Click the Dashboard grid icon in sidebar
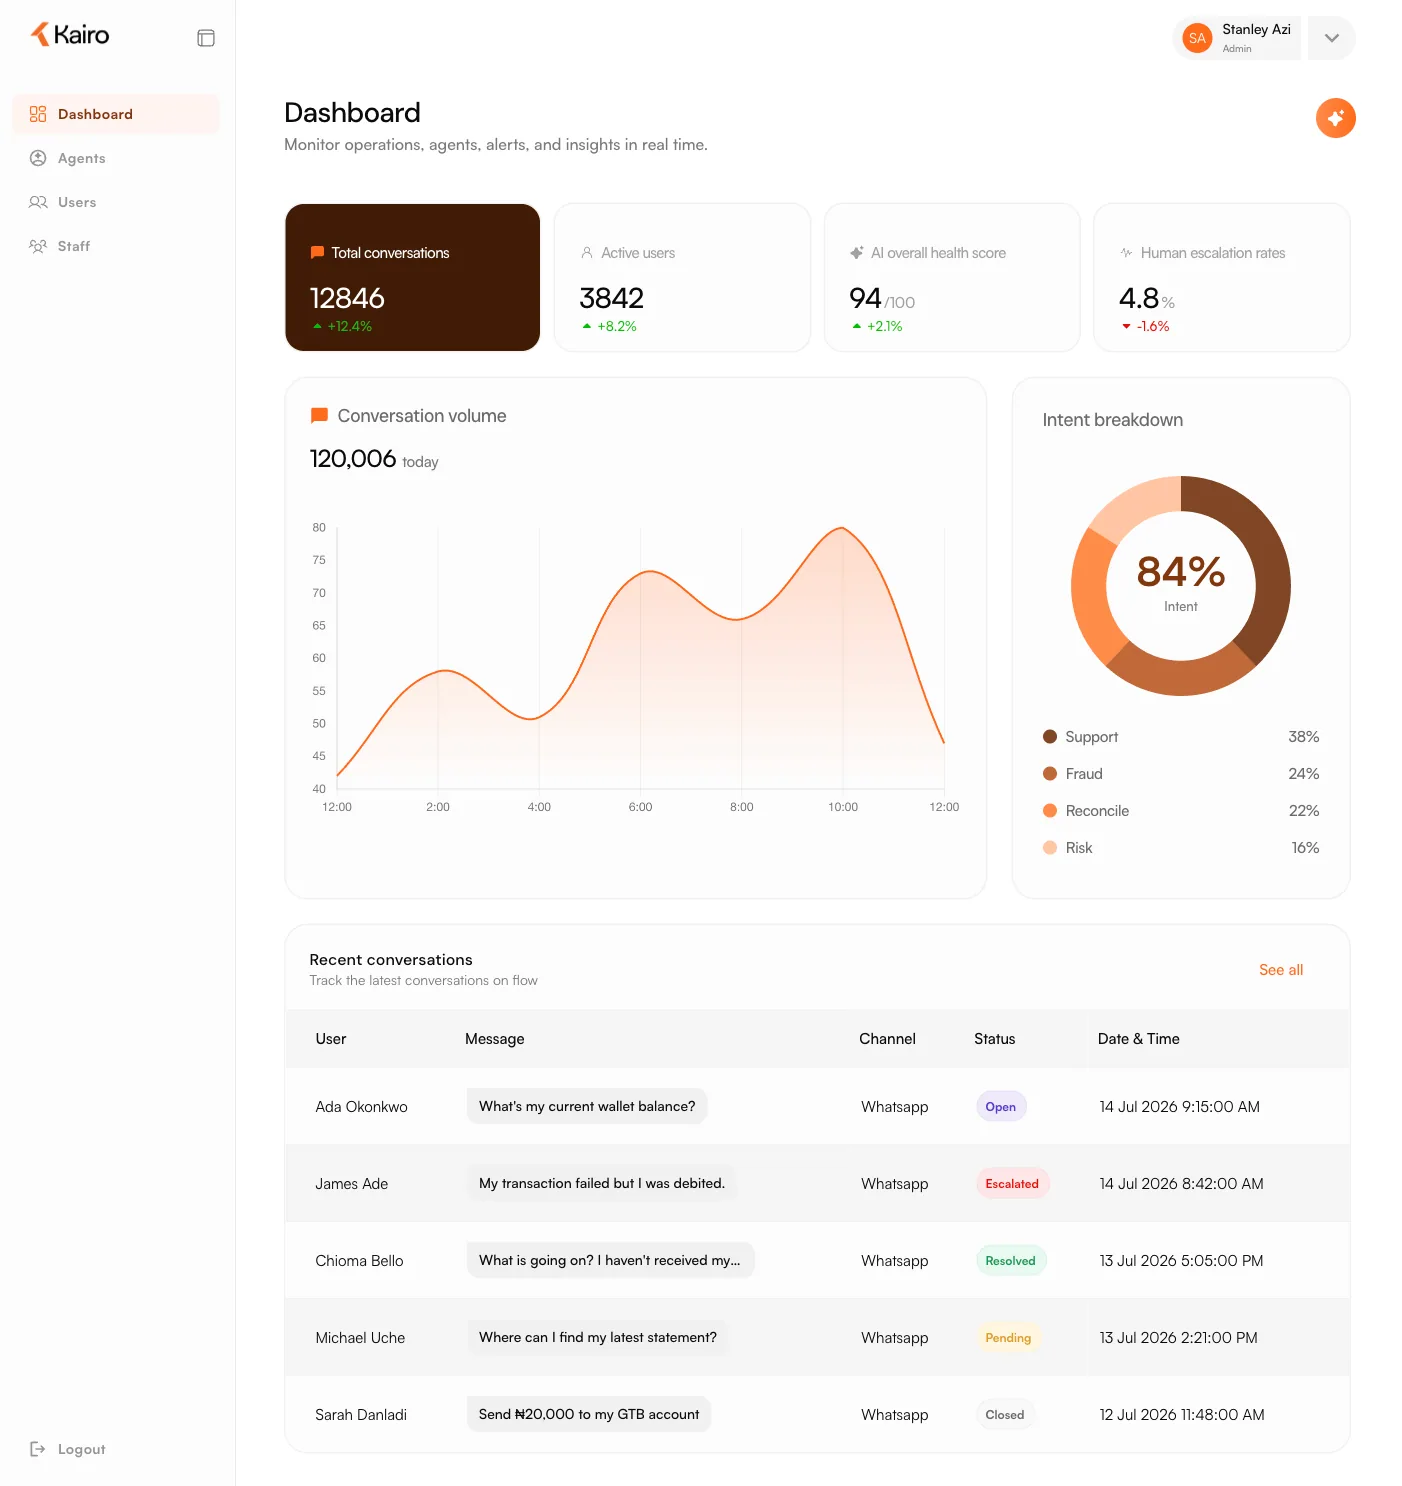Image resolution: width=1402 pixels, height=1486 pixels. (x=38, y=114)
